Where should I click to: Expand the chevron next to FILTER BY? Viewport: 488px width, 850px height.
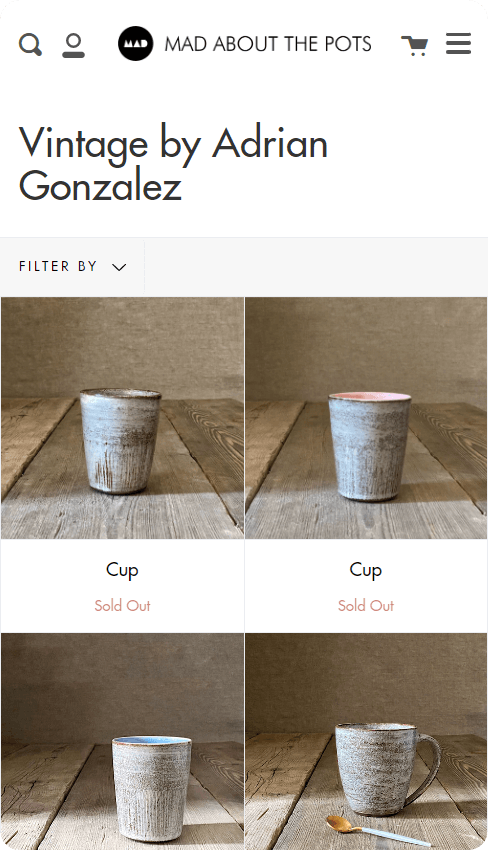(x=119, y=267)
